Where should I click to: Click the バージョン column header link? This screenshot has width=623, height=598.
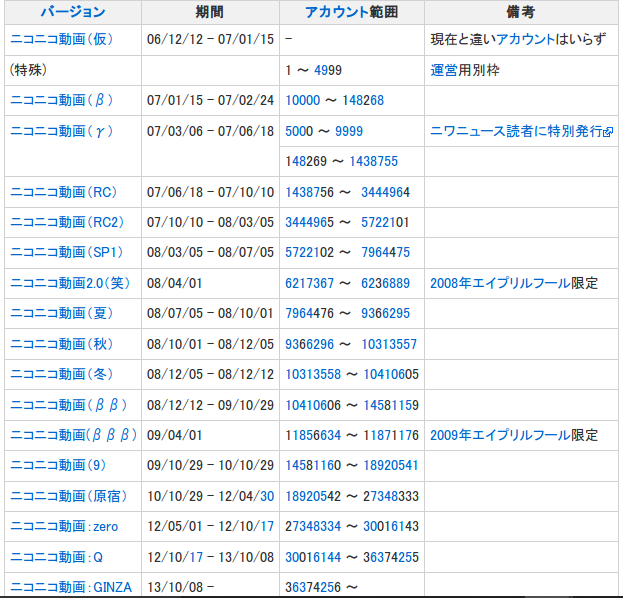coord(73,12)
